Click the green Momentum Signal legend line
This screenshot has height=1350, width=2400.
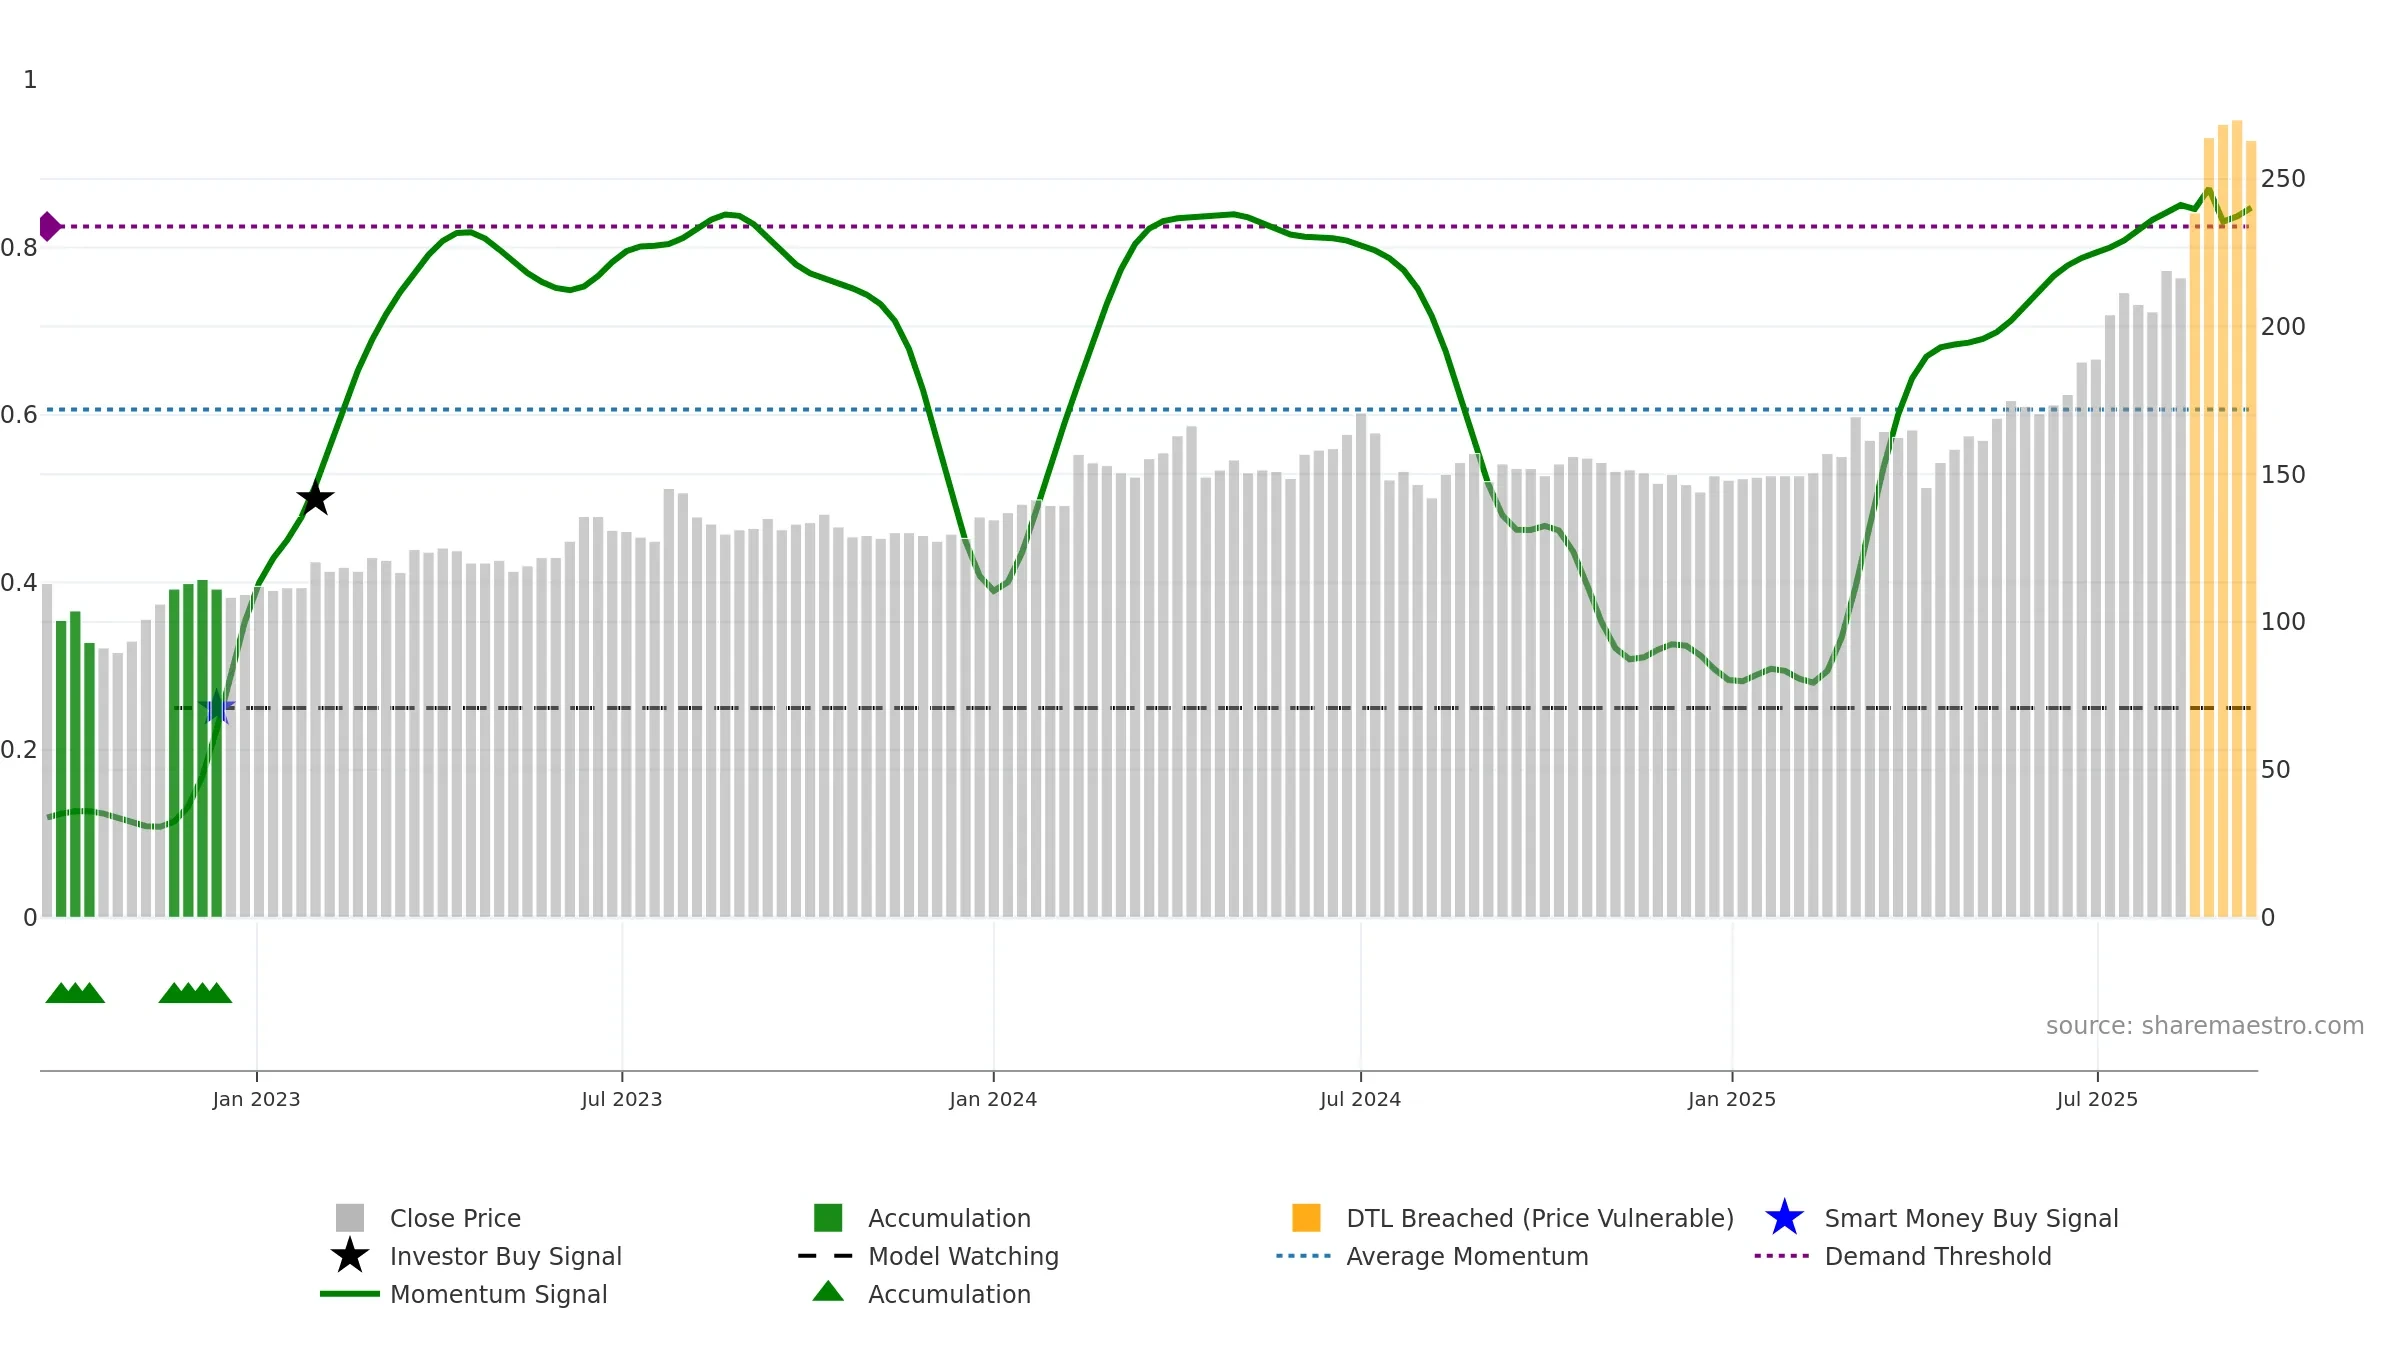[x=350, y=1294]
